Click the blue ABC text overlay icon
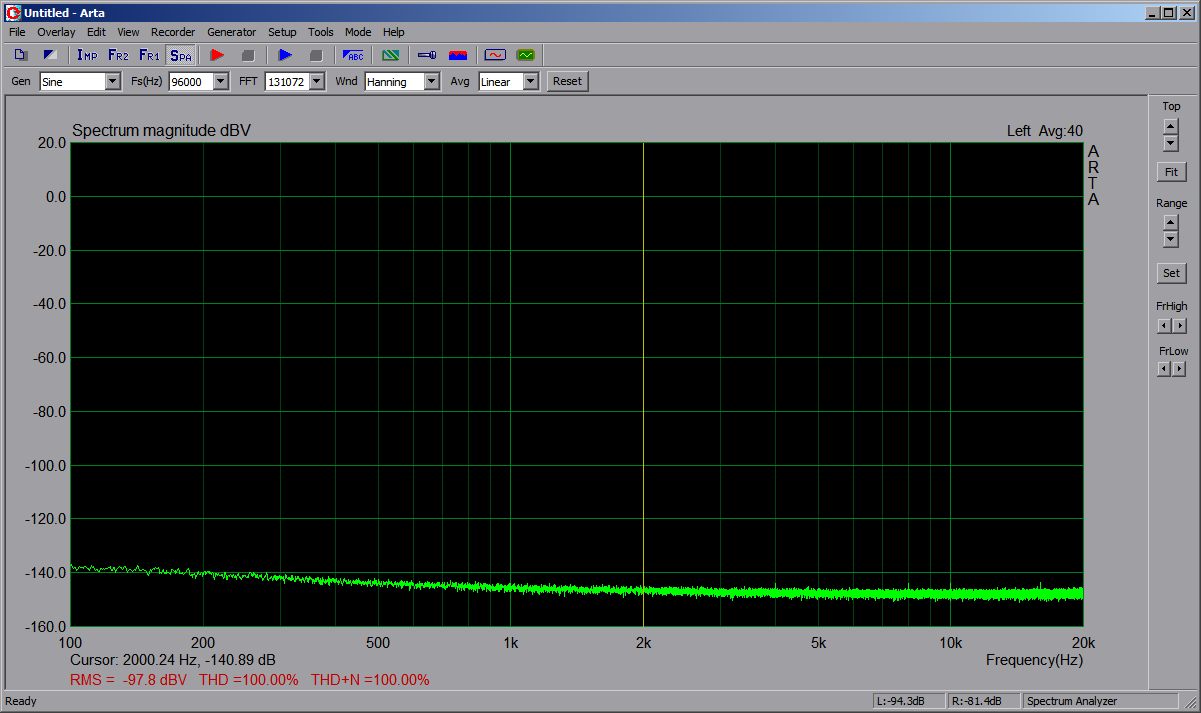The width and height of the screenshot is (1201, 713). tap(353, 55)
